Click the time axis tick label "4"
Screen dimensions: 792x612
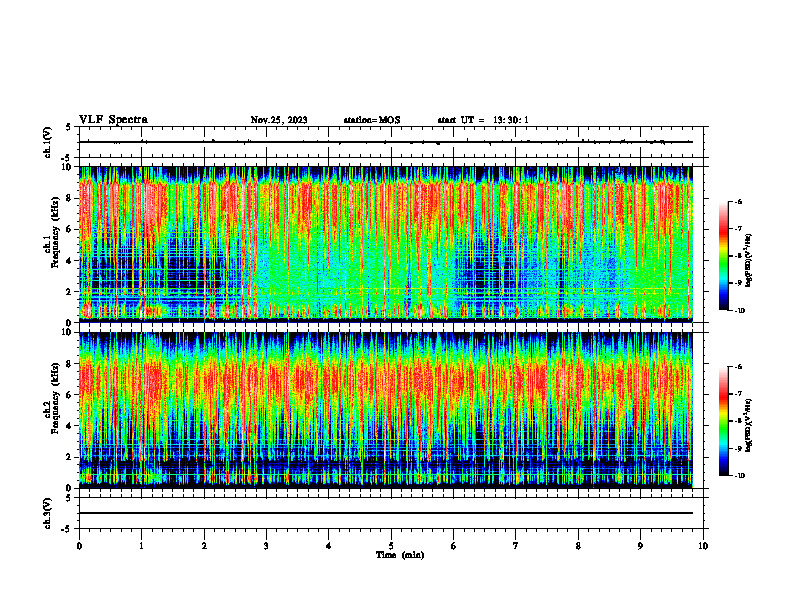pos(329,546)
